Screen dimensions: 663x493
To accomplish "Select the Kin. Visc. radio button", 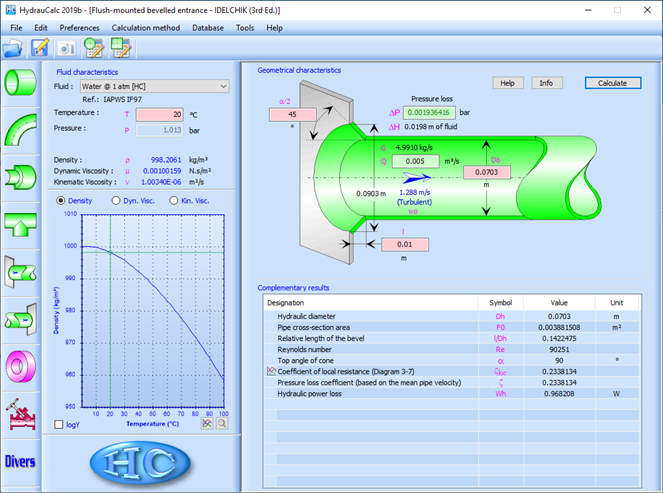I will tap(174, 200).
